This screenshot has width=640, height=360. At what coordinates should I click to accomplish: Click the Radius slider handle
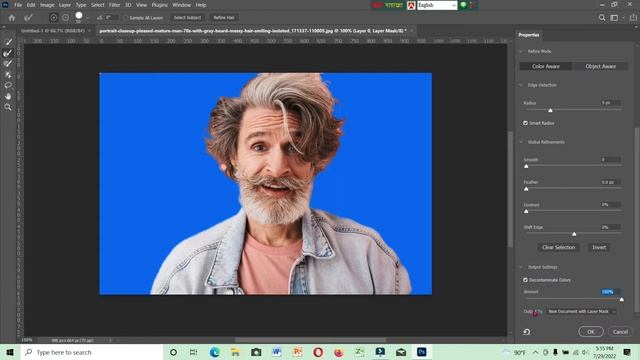tap(550, 111)
